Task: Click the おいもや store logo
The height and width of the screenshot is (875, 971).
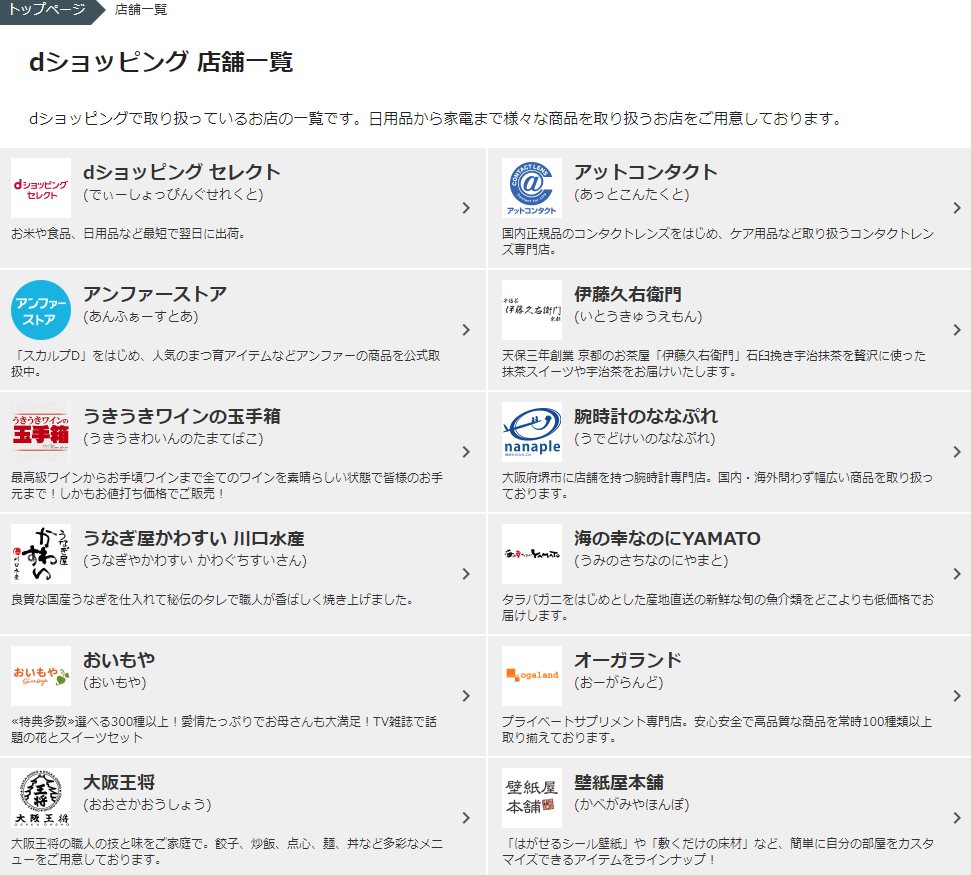Action: pyautogui.click(x=41, y=676)
